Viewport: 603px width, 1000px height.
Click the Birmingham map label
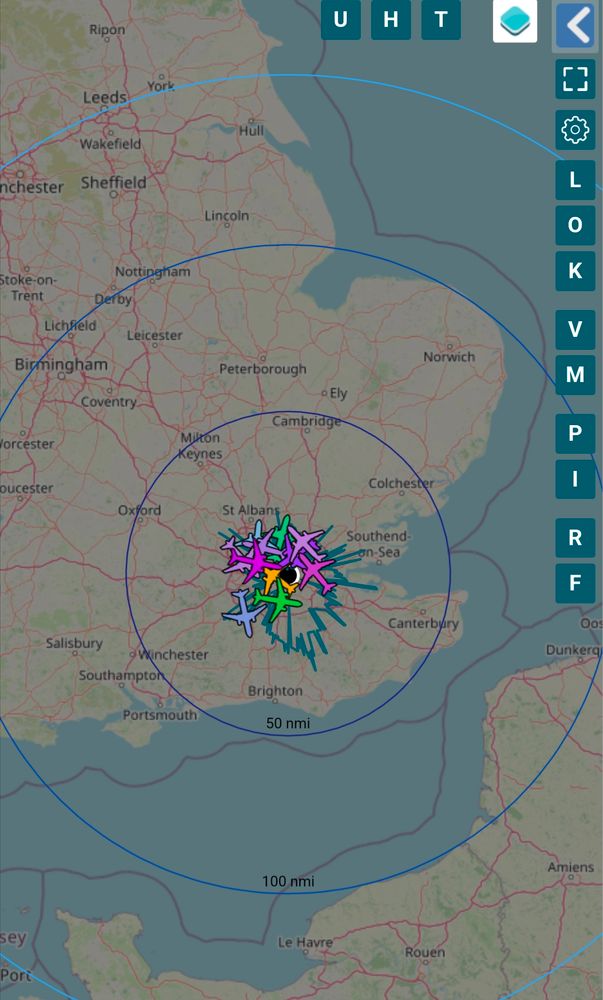coord(61,365)
